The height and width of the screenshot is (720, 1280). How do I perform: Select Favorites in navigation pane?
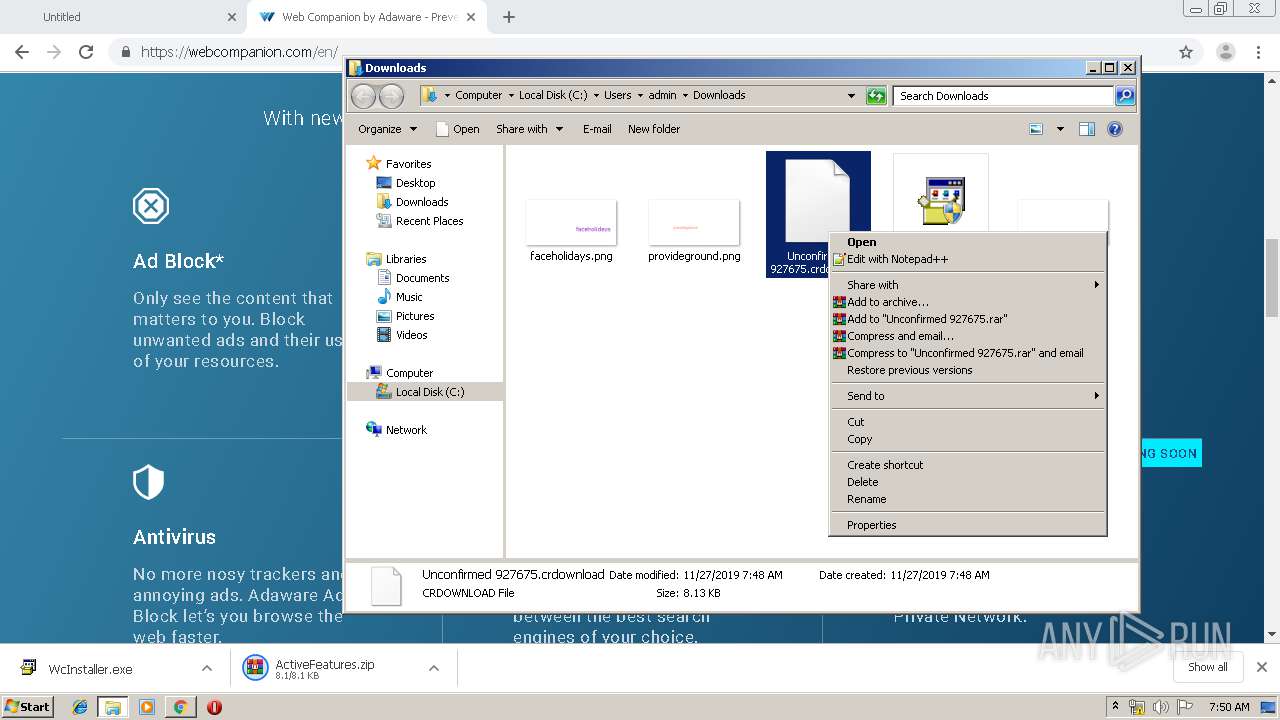tap(399, 164)
